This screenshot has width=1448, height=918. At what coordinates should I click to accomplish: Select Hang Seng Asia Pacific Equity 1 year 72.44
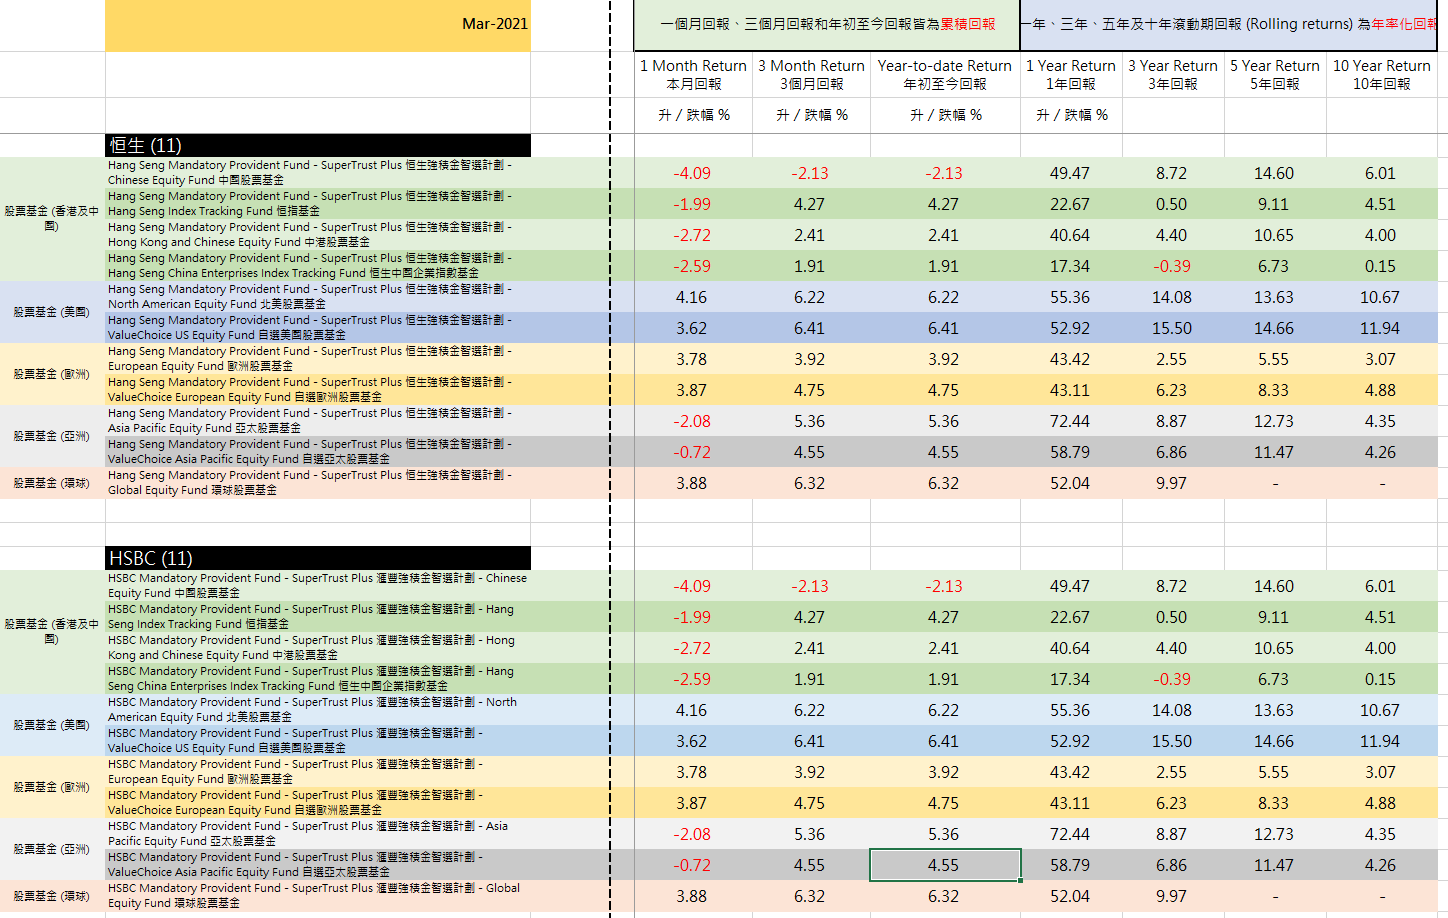tap(1071, 421)
